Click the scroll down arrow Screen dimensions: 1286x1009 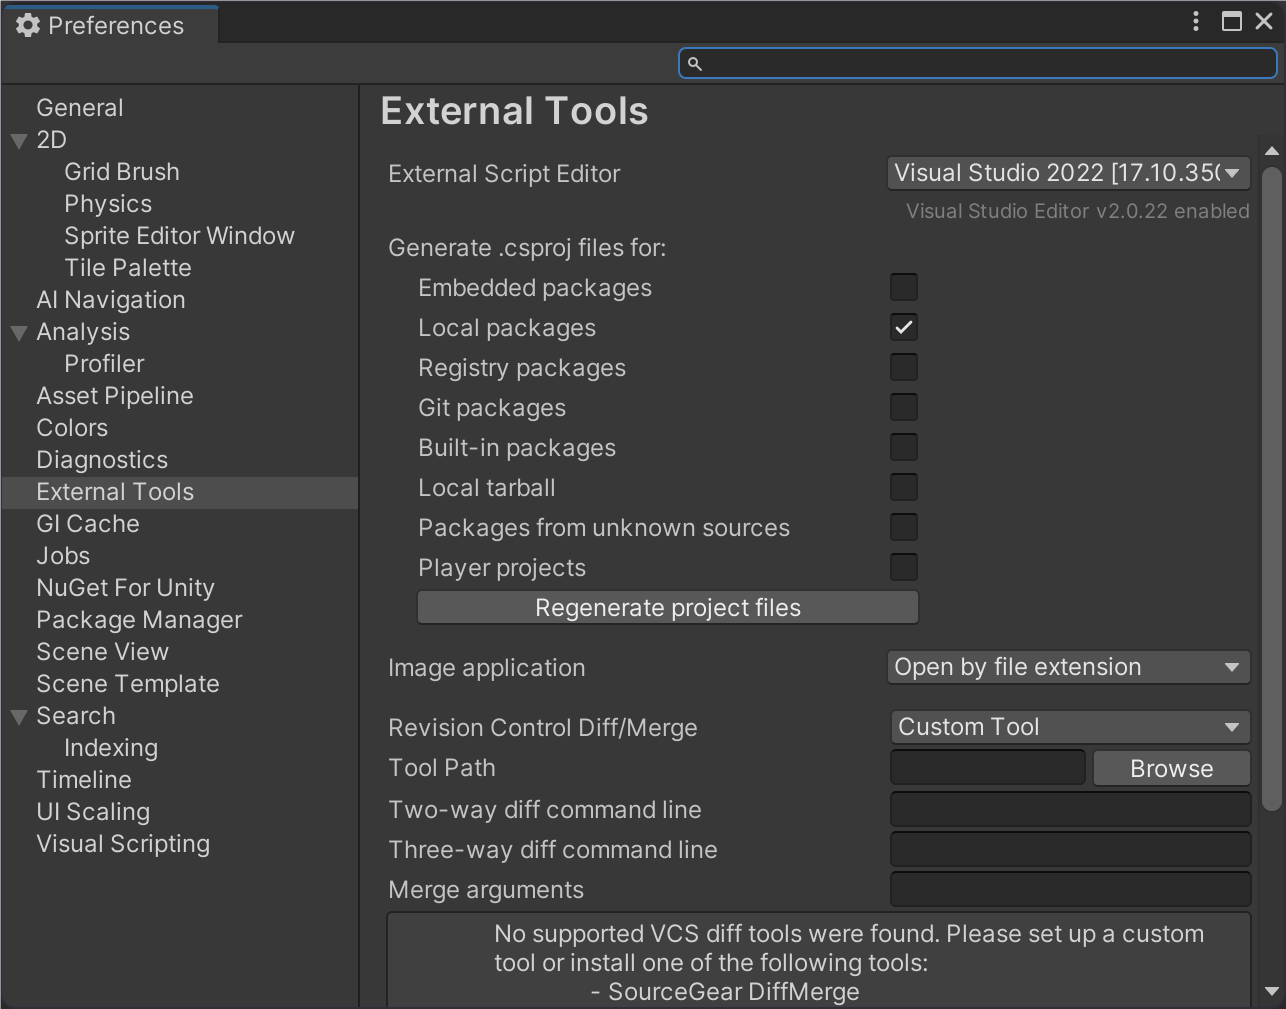pos(1272,991)
